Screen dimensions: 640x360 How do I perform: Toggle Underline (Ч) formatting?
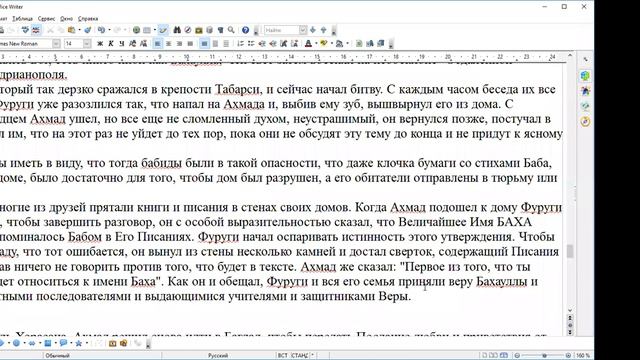122,43
